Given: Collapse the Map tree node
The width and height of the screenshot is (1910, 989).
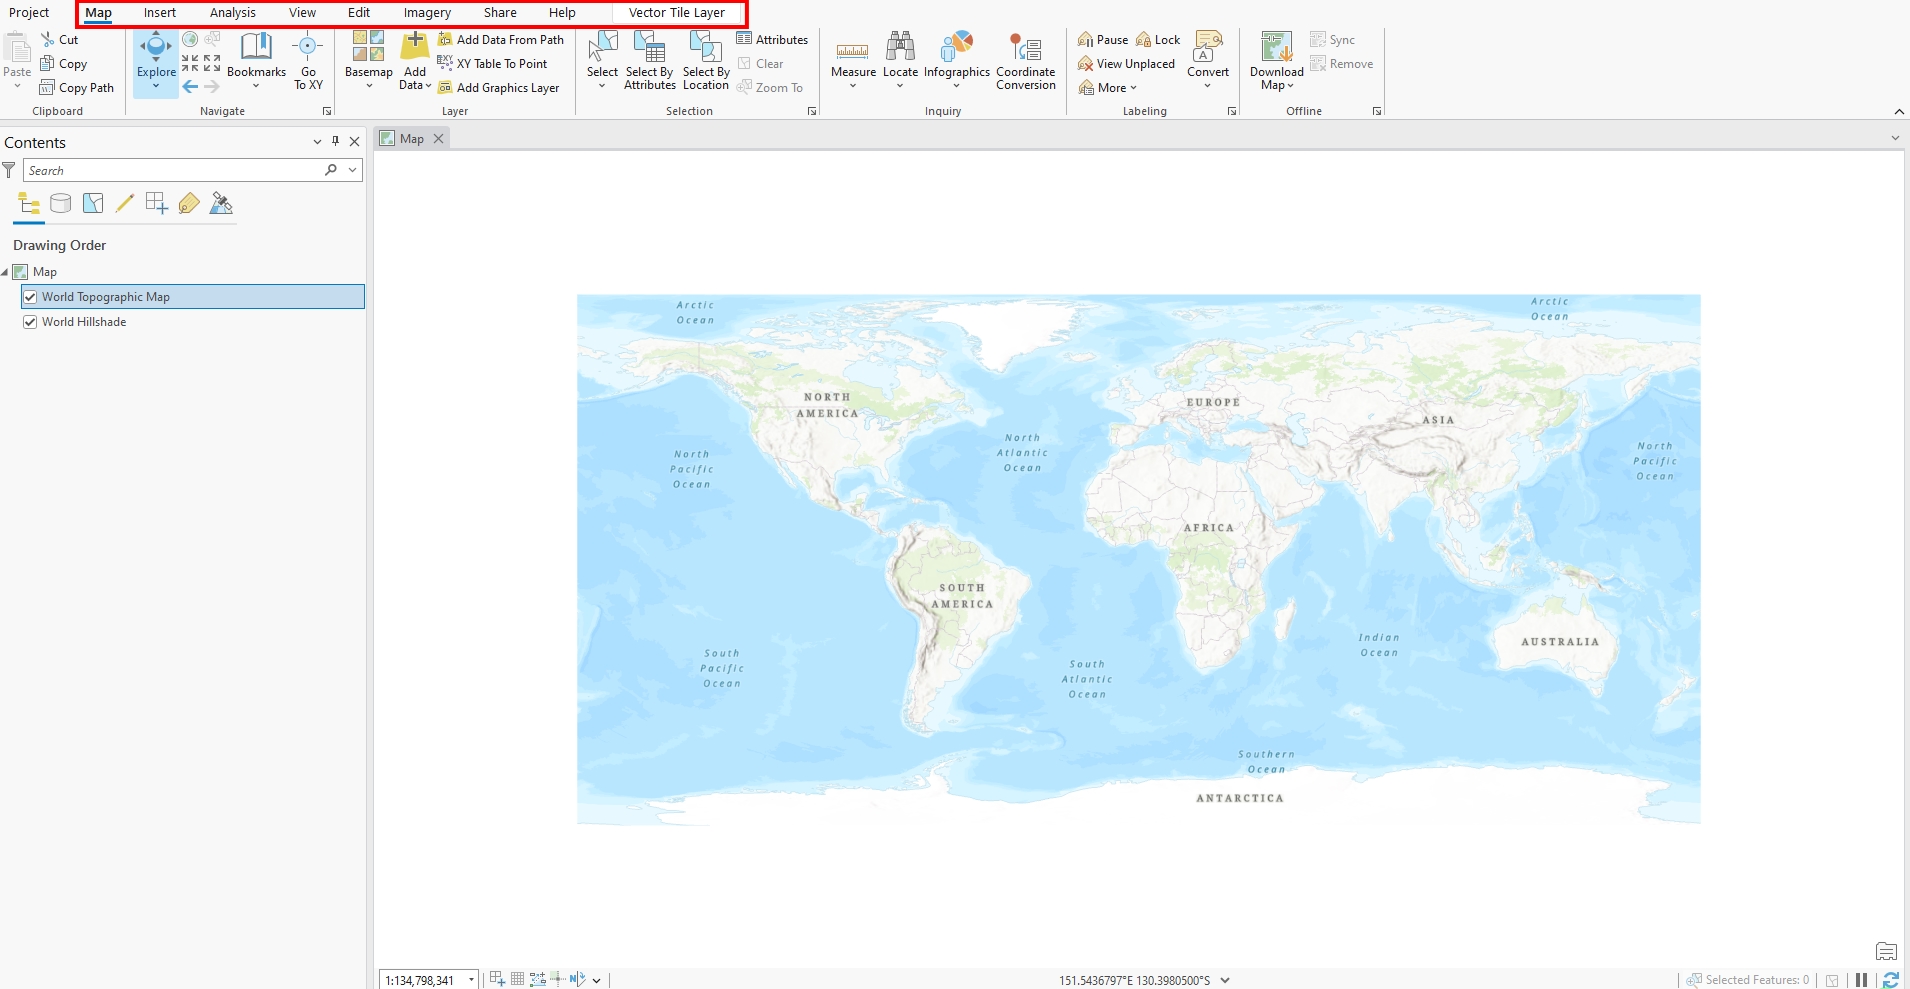Looking at the screenshot, I should click(5, 272).
